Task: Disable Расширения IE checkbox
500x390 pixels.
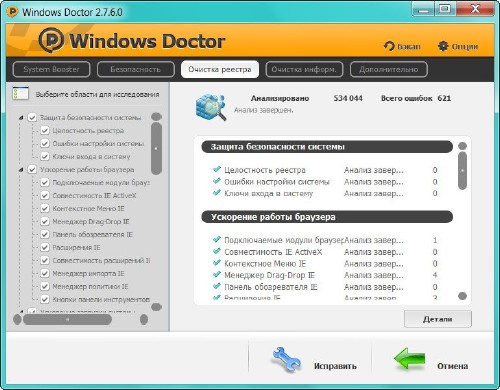Action: (45, 247)
